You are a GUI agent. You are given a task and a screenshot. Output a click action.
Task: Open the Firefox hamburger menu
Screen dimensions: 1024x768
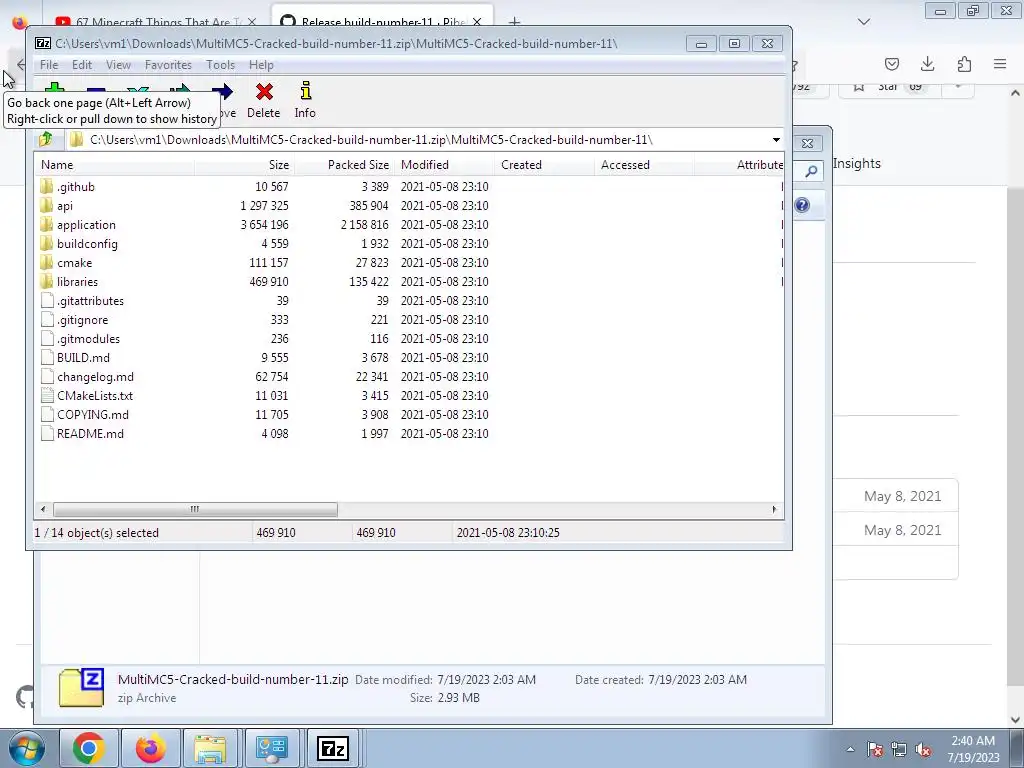point(1000,64)
